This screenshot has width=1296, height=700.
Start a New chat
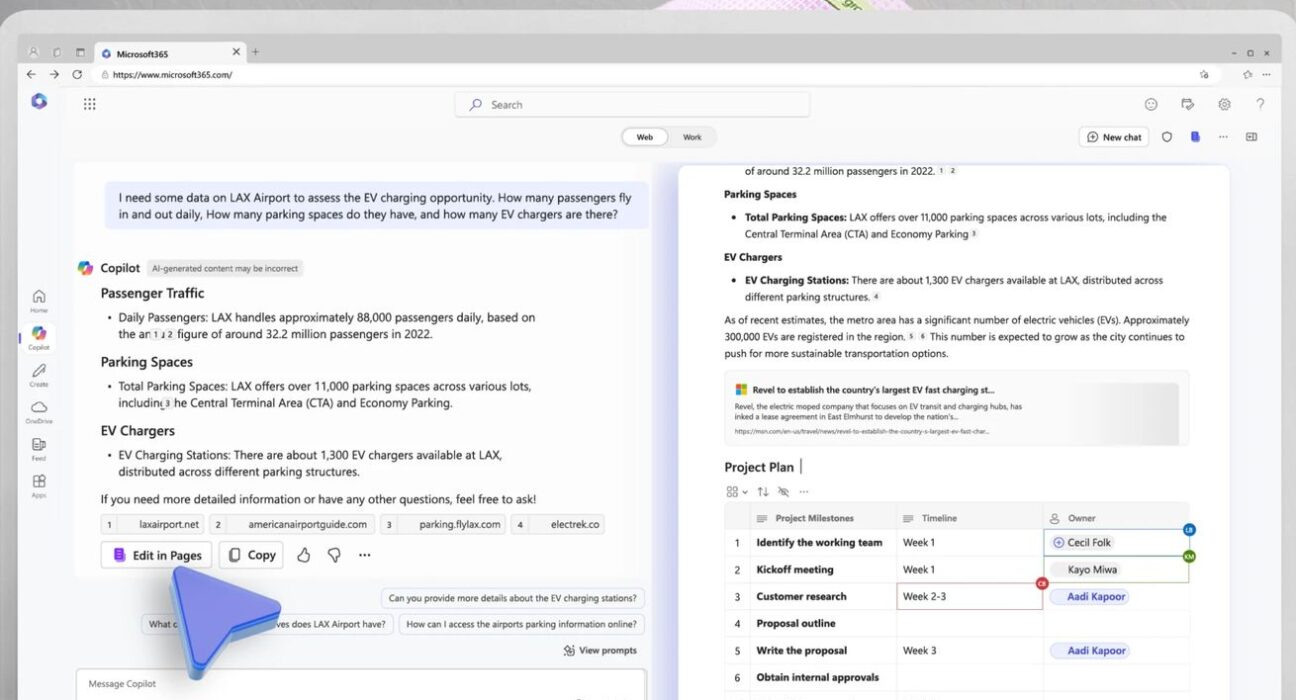(x=1113, y=137)
